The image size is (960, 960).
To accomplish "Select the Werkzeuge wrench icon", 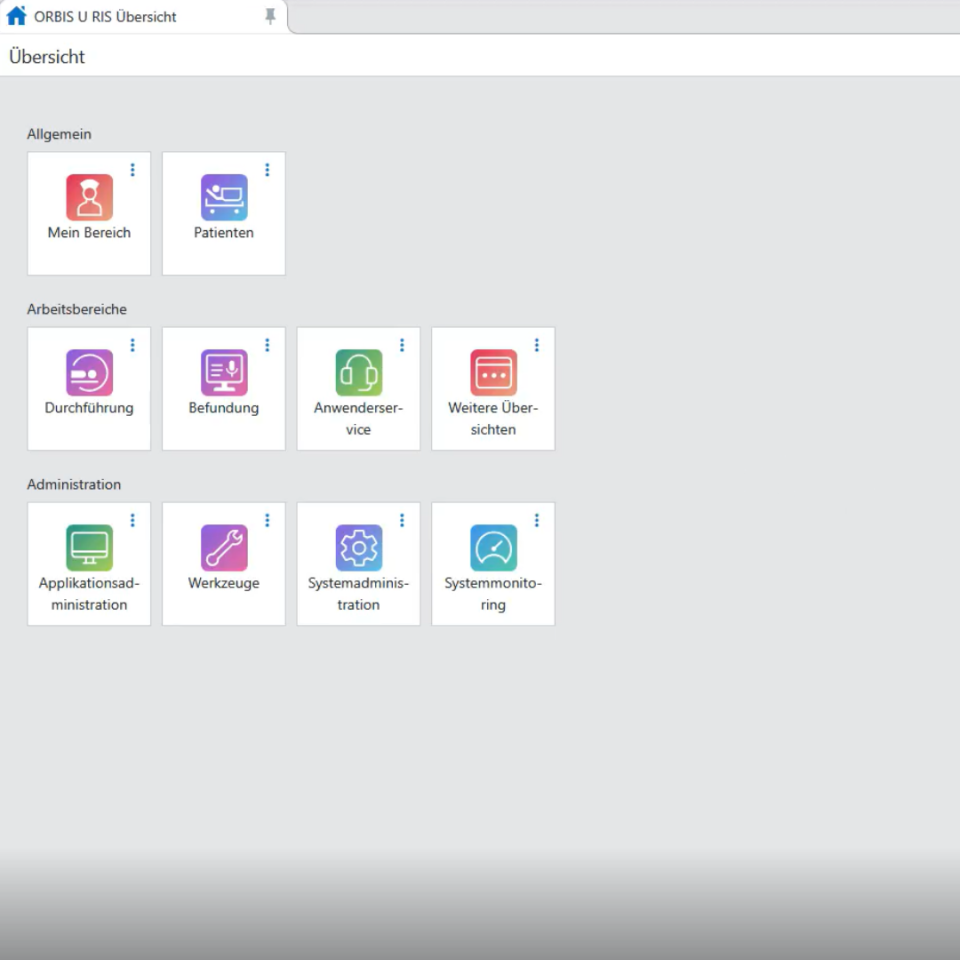I will pyautogui.click(x=224, y=547).
